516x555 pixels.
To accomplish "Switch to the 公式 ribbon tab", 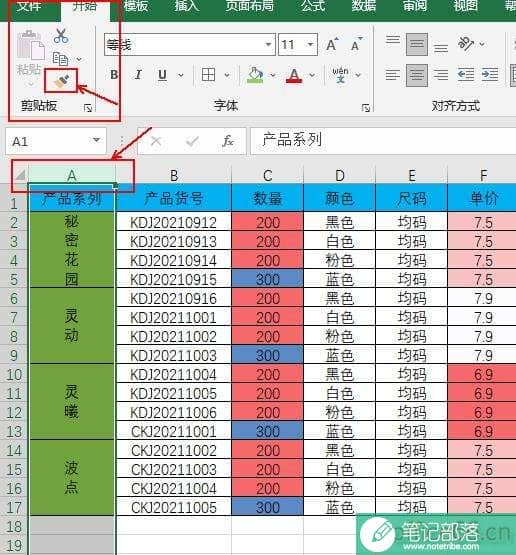I will [313, 6].
